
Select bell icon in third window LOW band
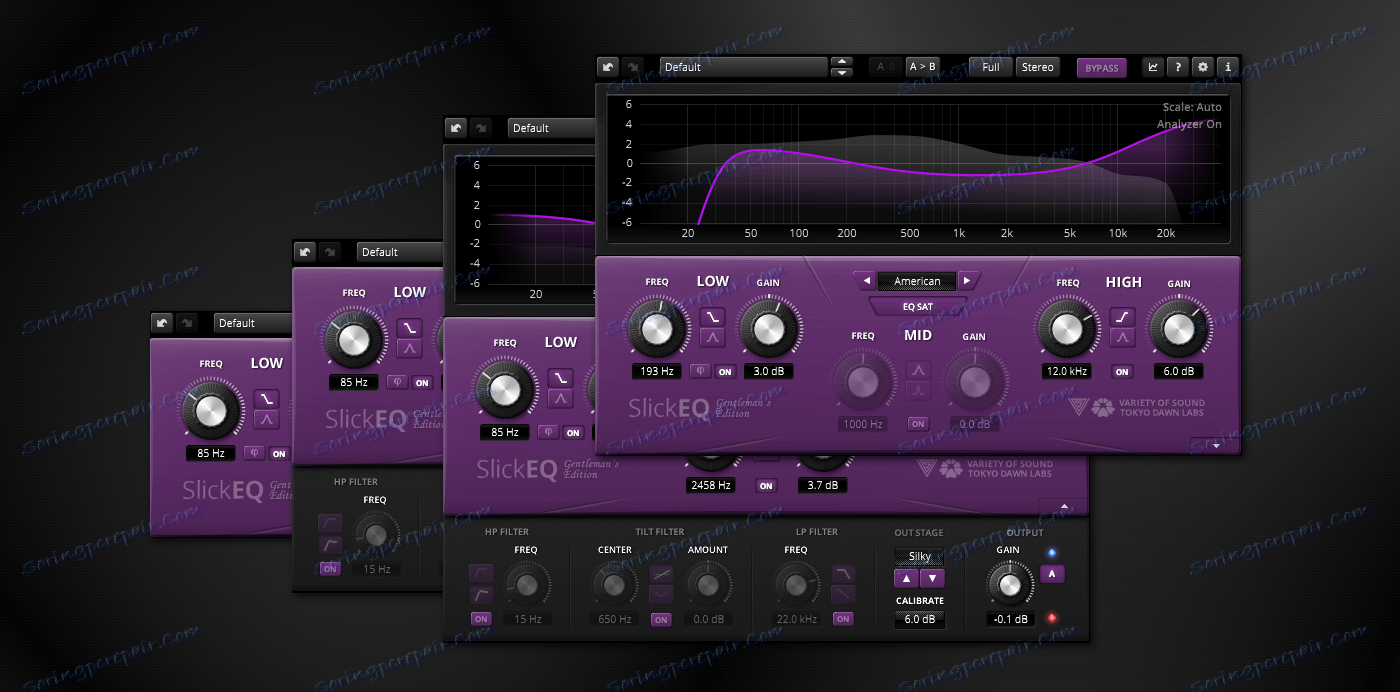click(408, 349)
